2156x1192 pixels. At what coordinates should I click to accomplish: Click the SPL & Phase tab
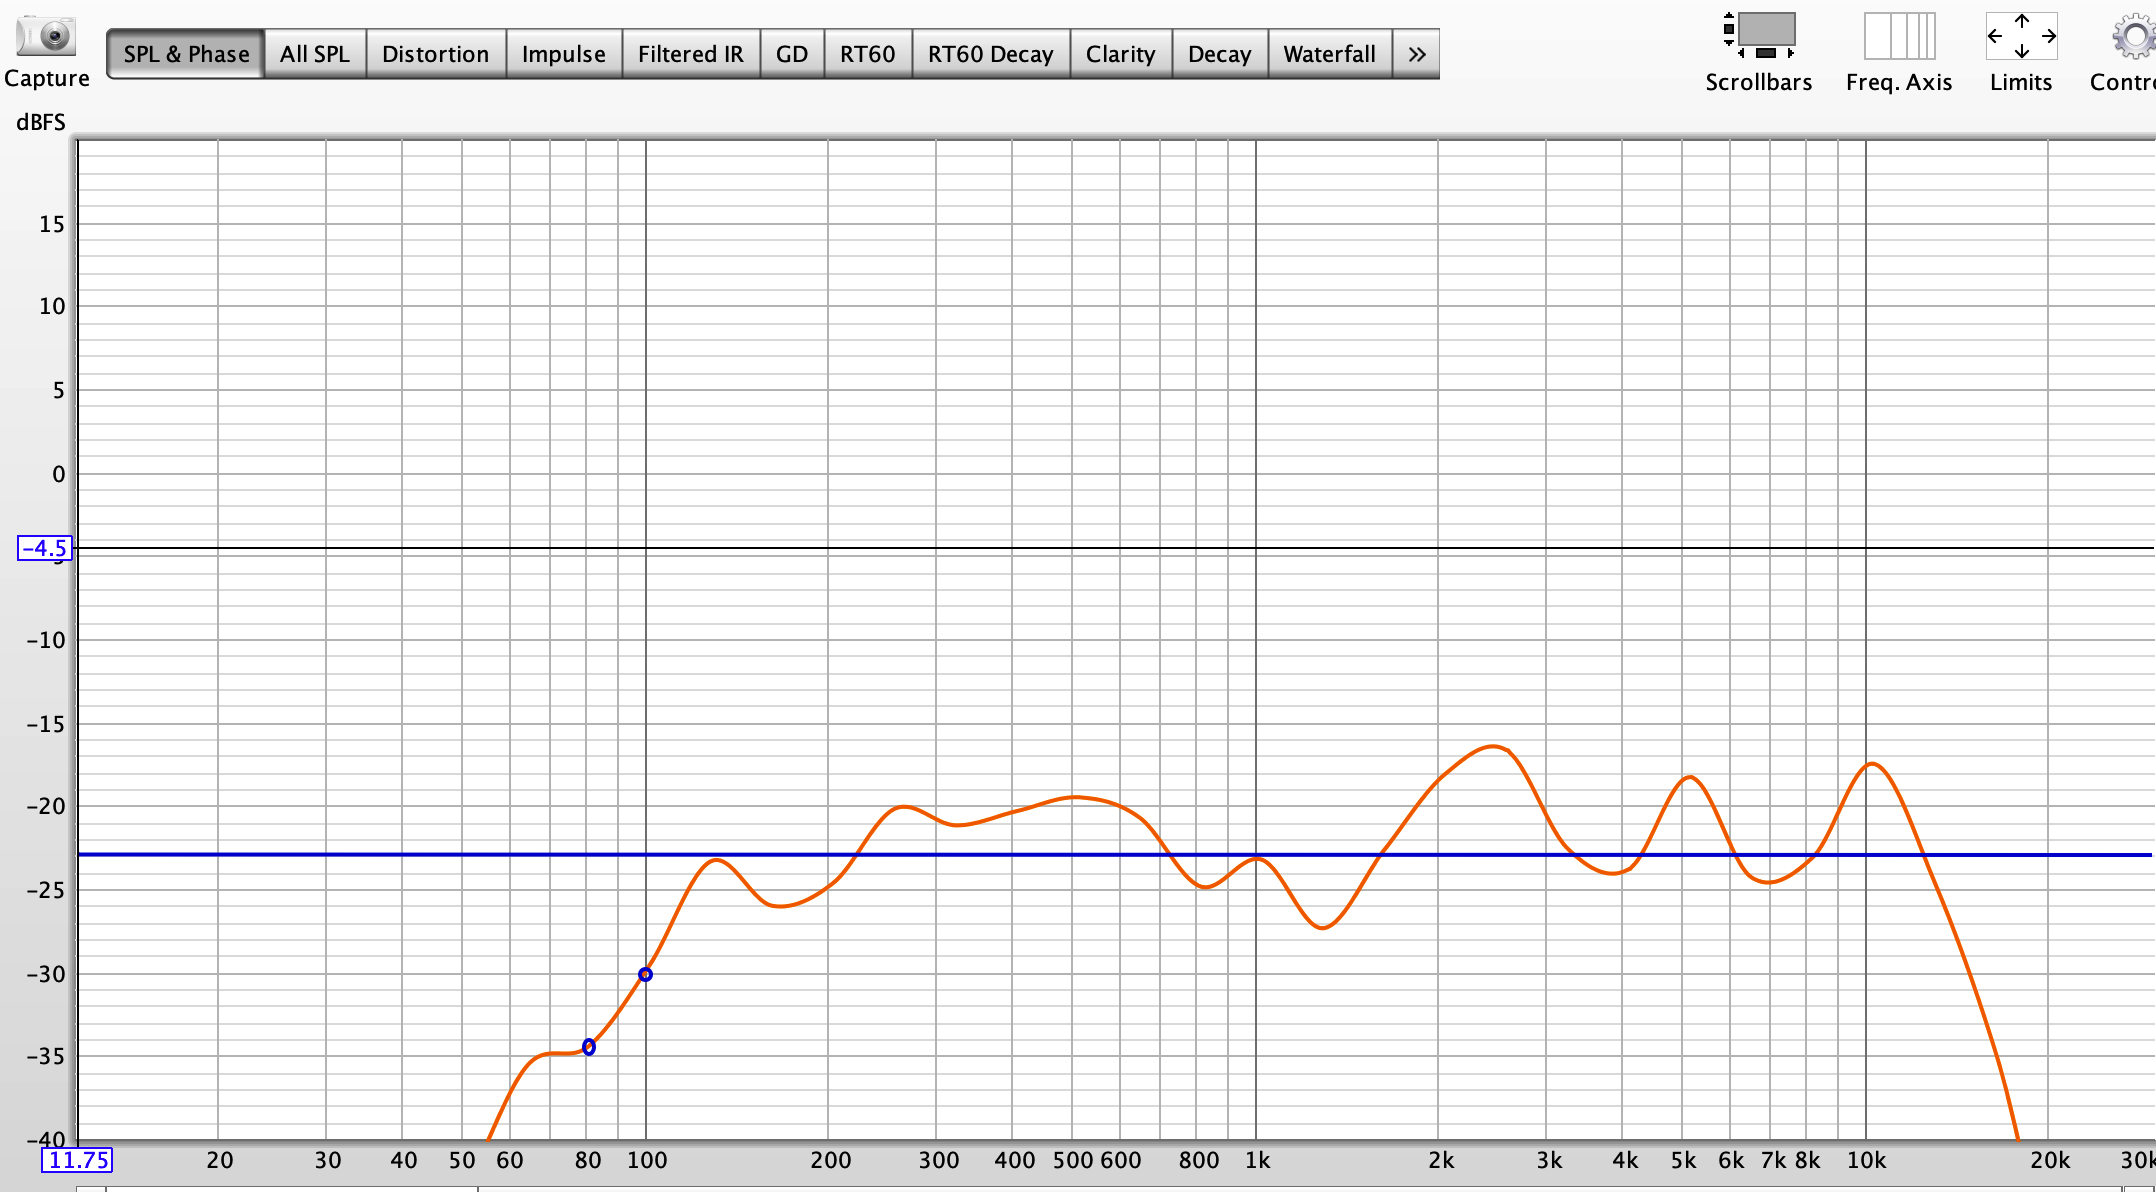pos(186,54)
